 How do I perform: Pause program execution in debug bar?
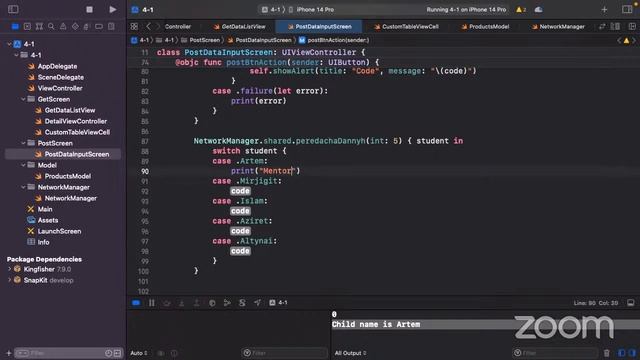pos(151,303)
